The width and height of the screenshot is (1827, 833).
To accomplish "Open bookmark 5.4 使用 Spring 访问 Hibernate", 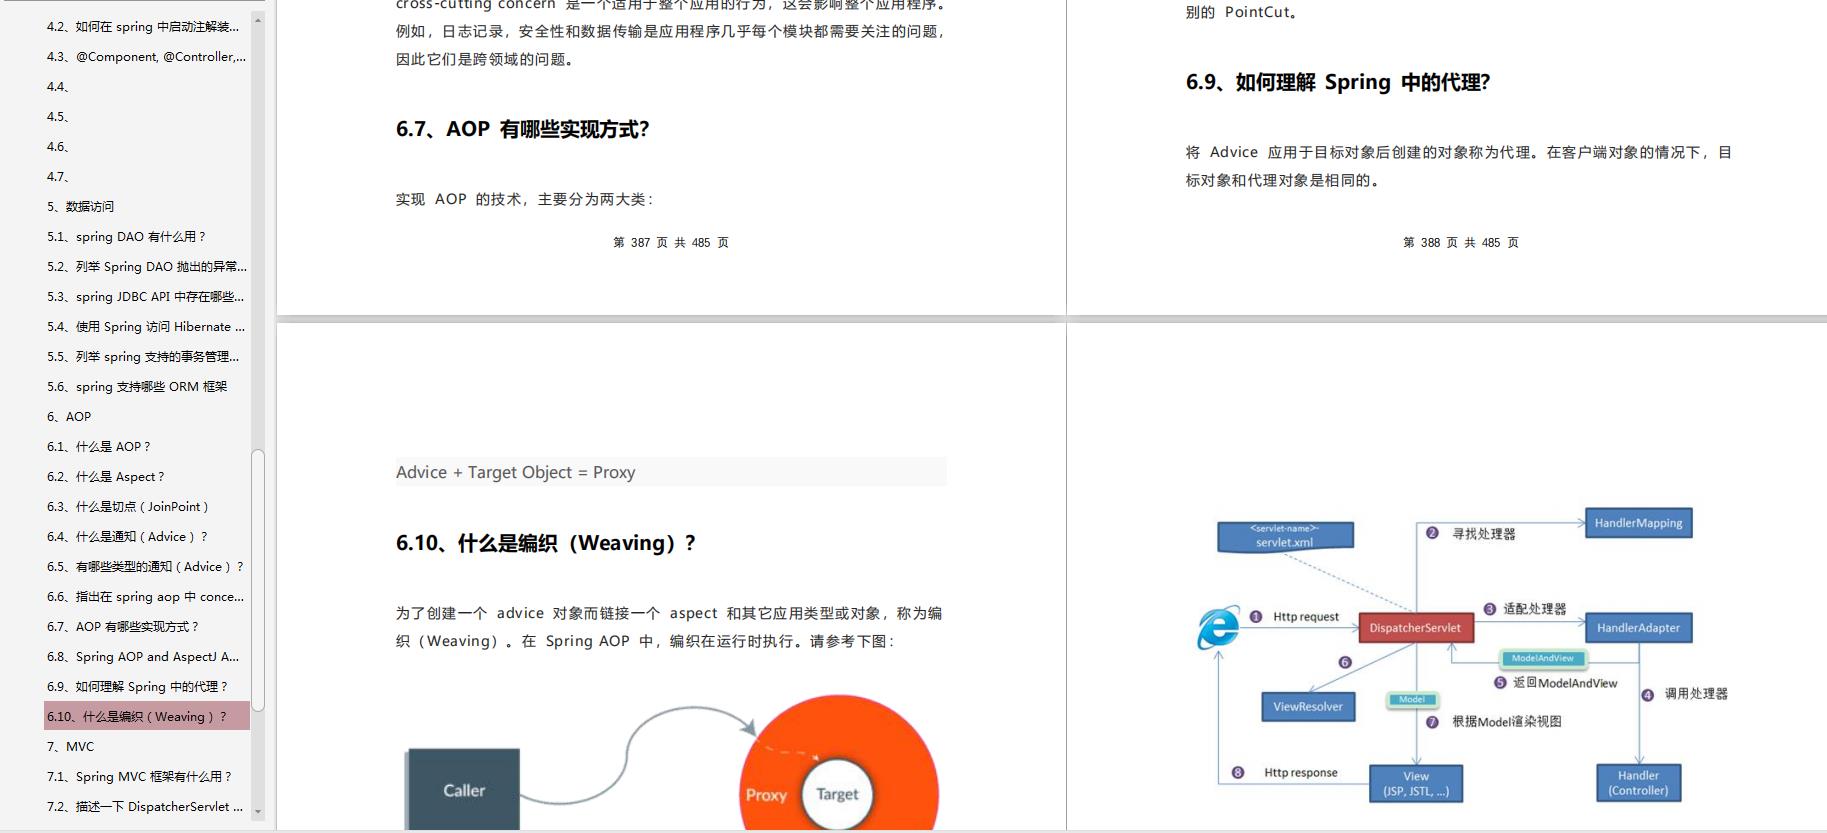I will click(x=145, y=327).
